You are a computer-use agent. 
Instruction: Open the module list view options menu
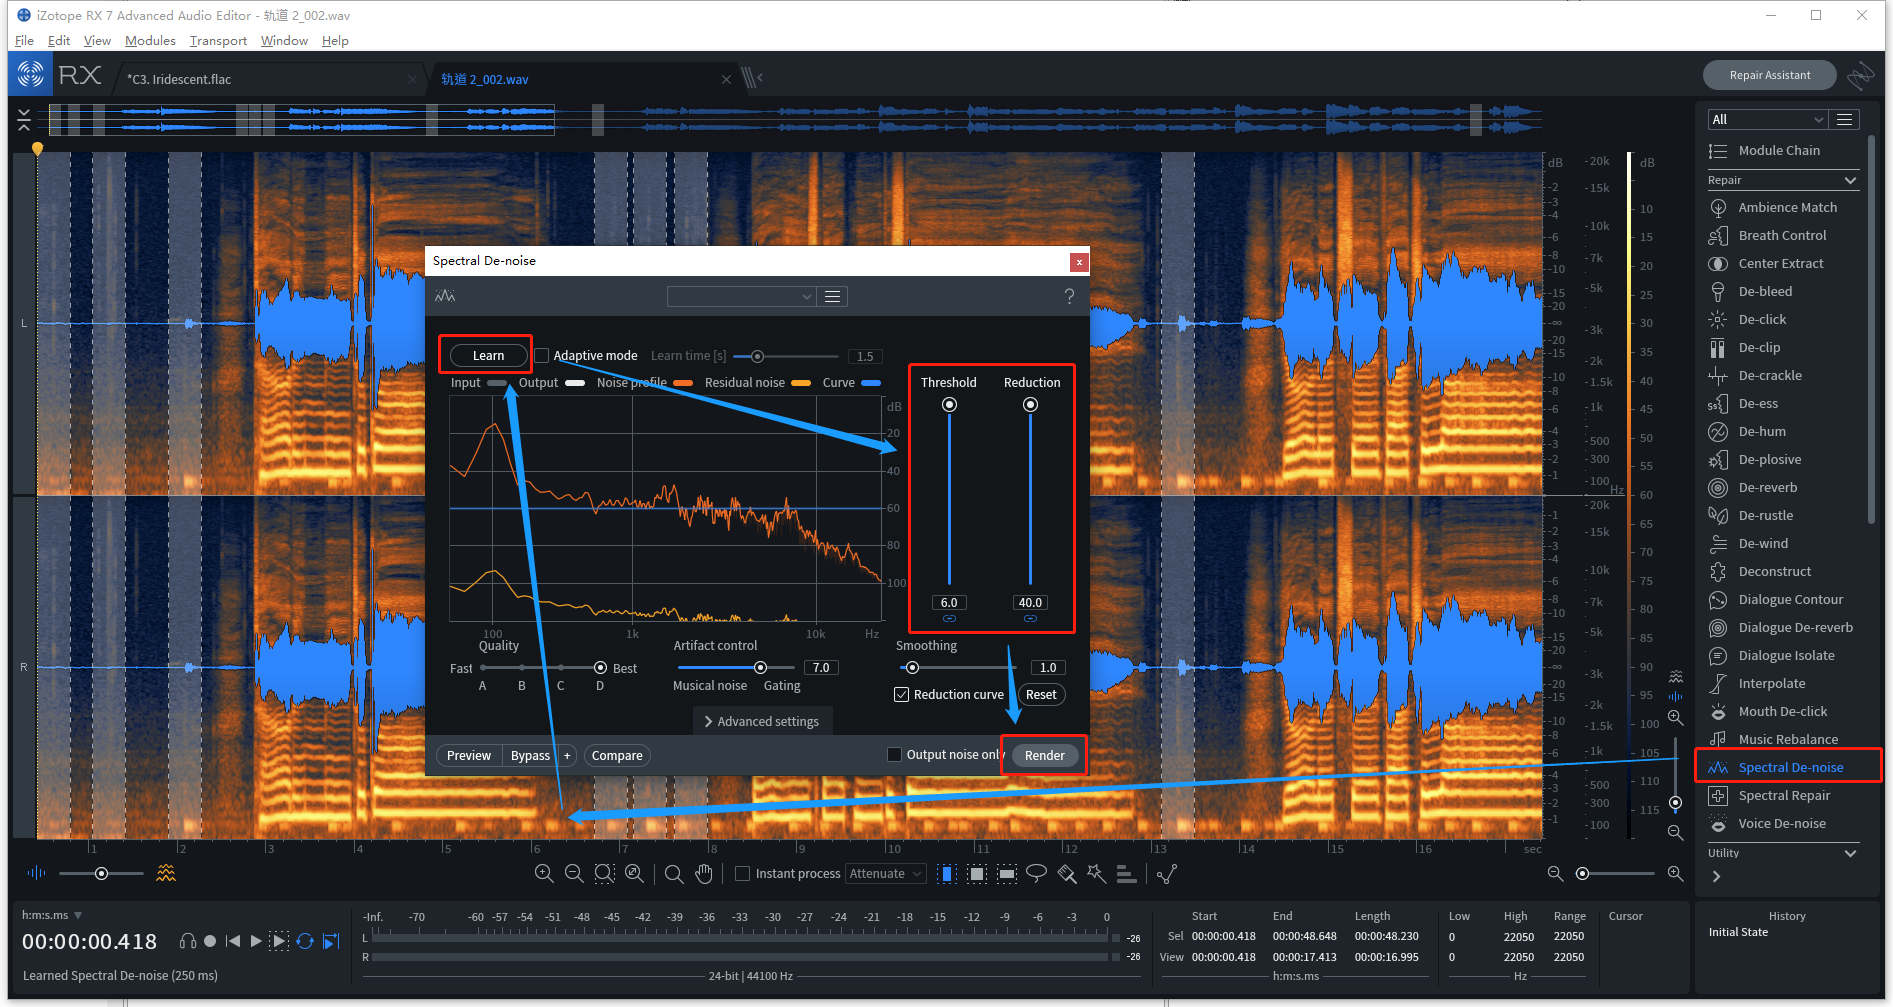(1845, 119)
